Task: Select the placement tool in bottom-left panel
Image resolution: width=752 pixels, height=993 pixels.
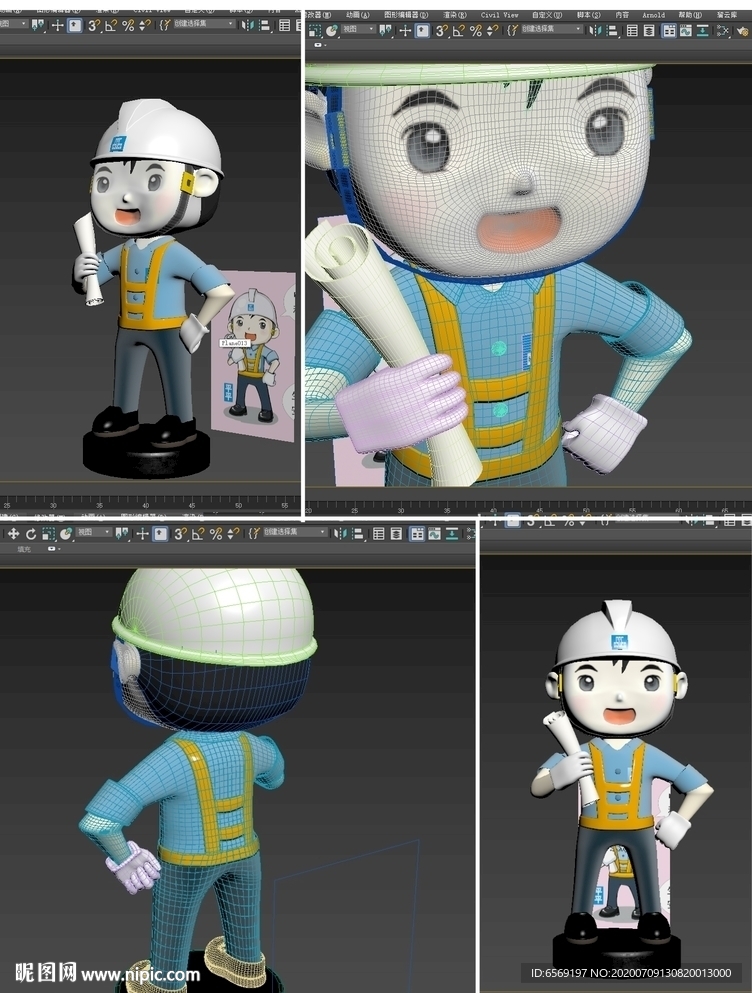Action: [65, 534]
